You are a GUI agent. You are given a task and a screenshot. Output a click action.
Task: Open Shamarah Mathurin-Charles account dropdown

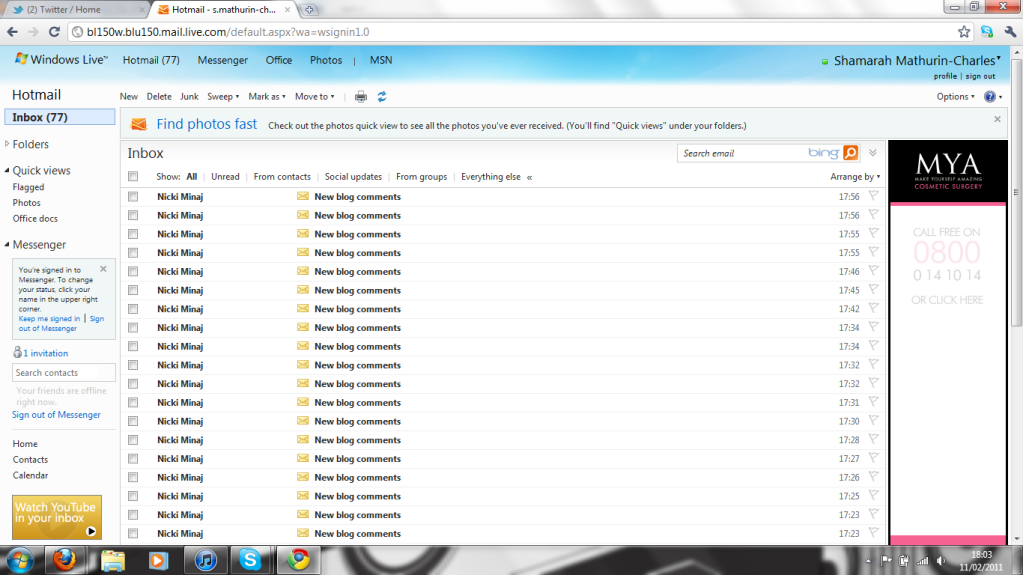tap(917, 61)
